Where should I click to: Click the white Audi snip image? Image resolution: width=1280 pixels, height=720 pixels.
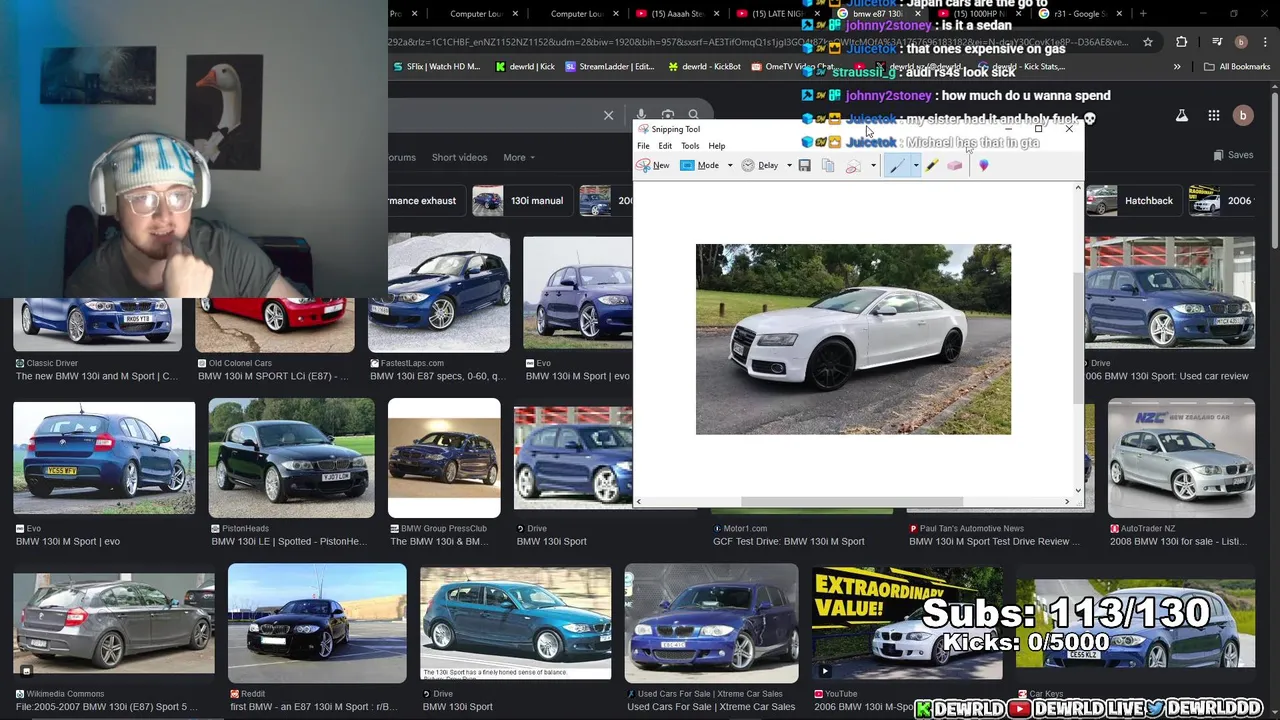[853, 339]
